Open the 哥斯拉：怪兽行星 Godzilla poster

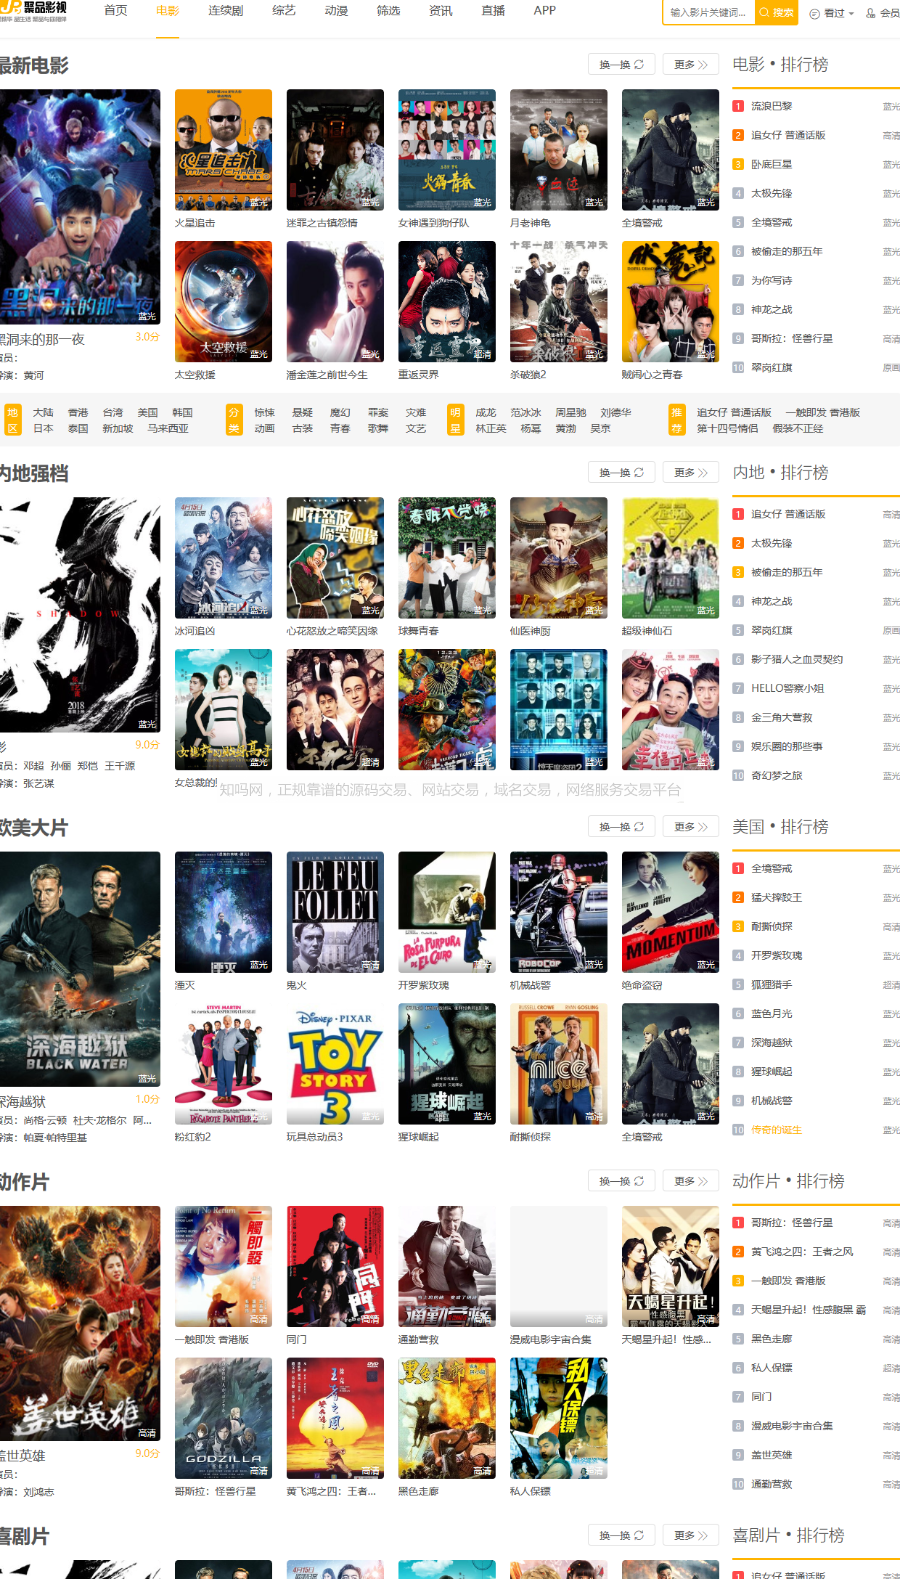click(223, 1418)
